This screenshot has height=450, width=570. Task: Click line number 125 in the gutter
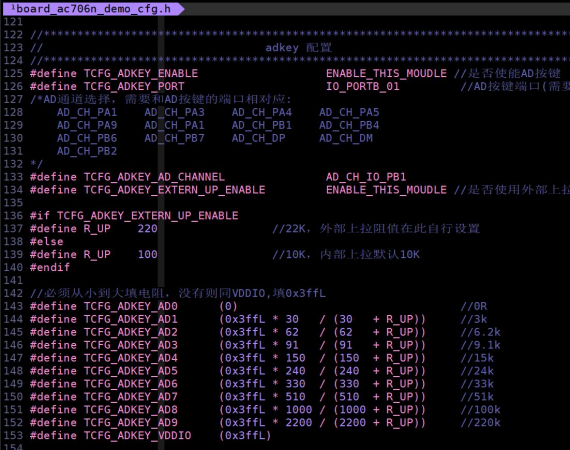(13, 73)
